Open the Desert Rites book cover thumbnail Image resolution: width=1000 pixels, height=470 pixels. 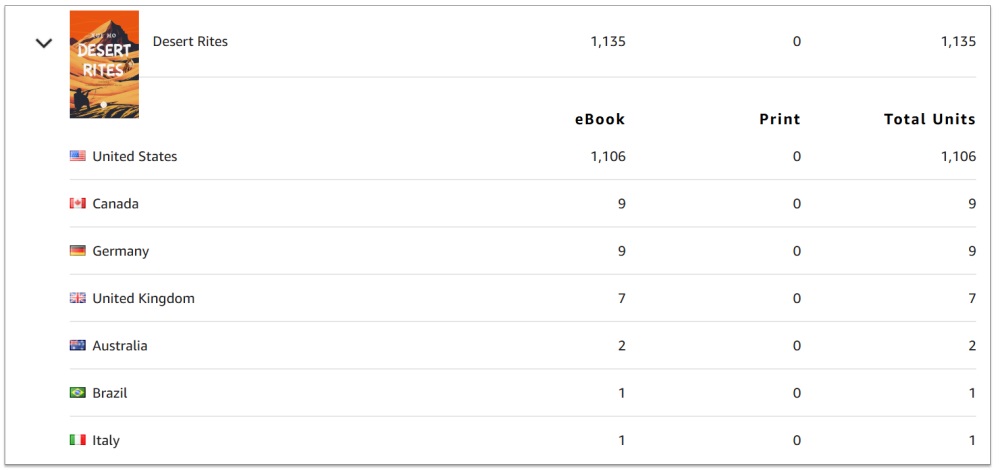104,64
